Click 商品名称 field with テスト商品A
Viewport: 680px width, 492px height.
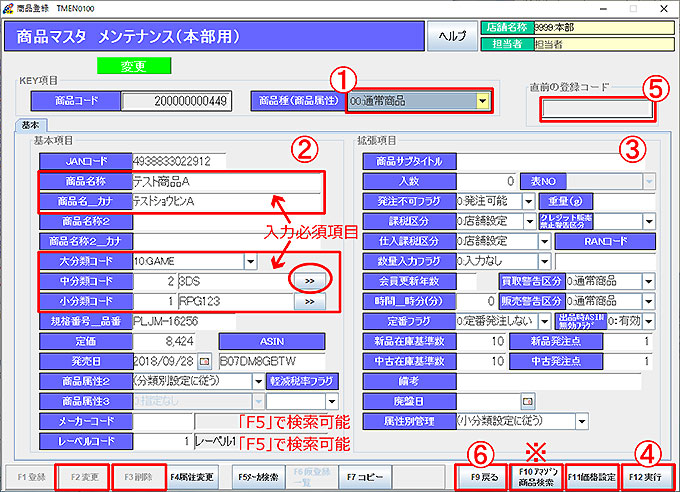(227, 181)
